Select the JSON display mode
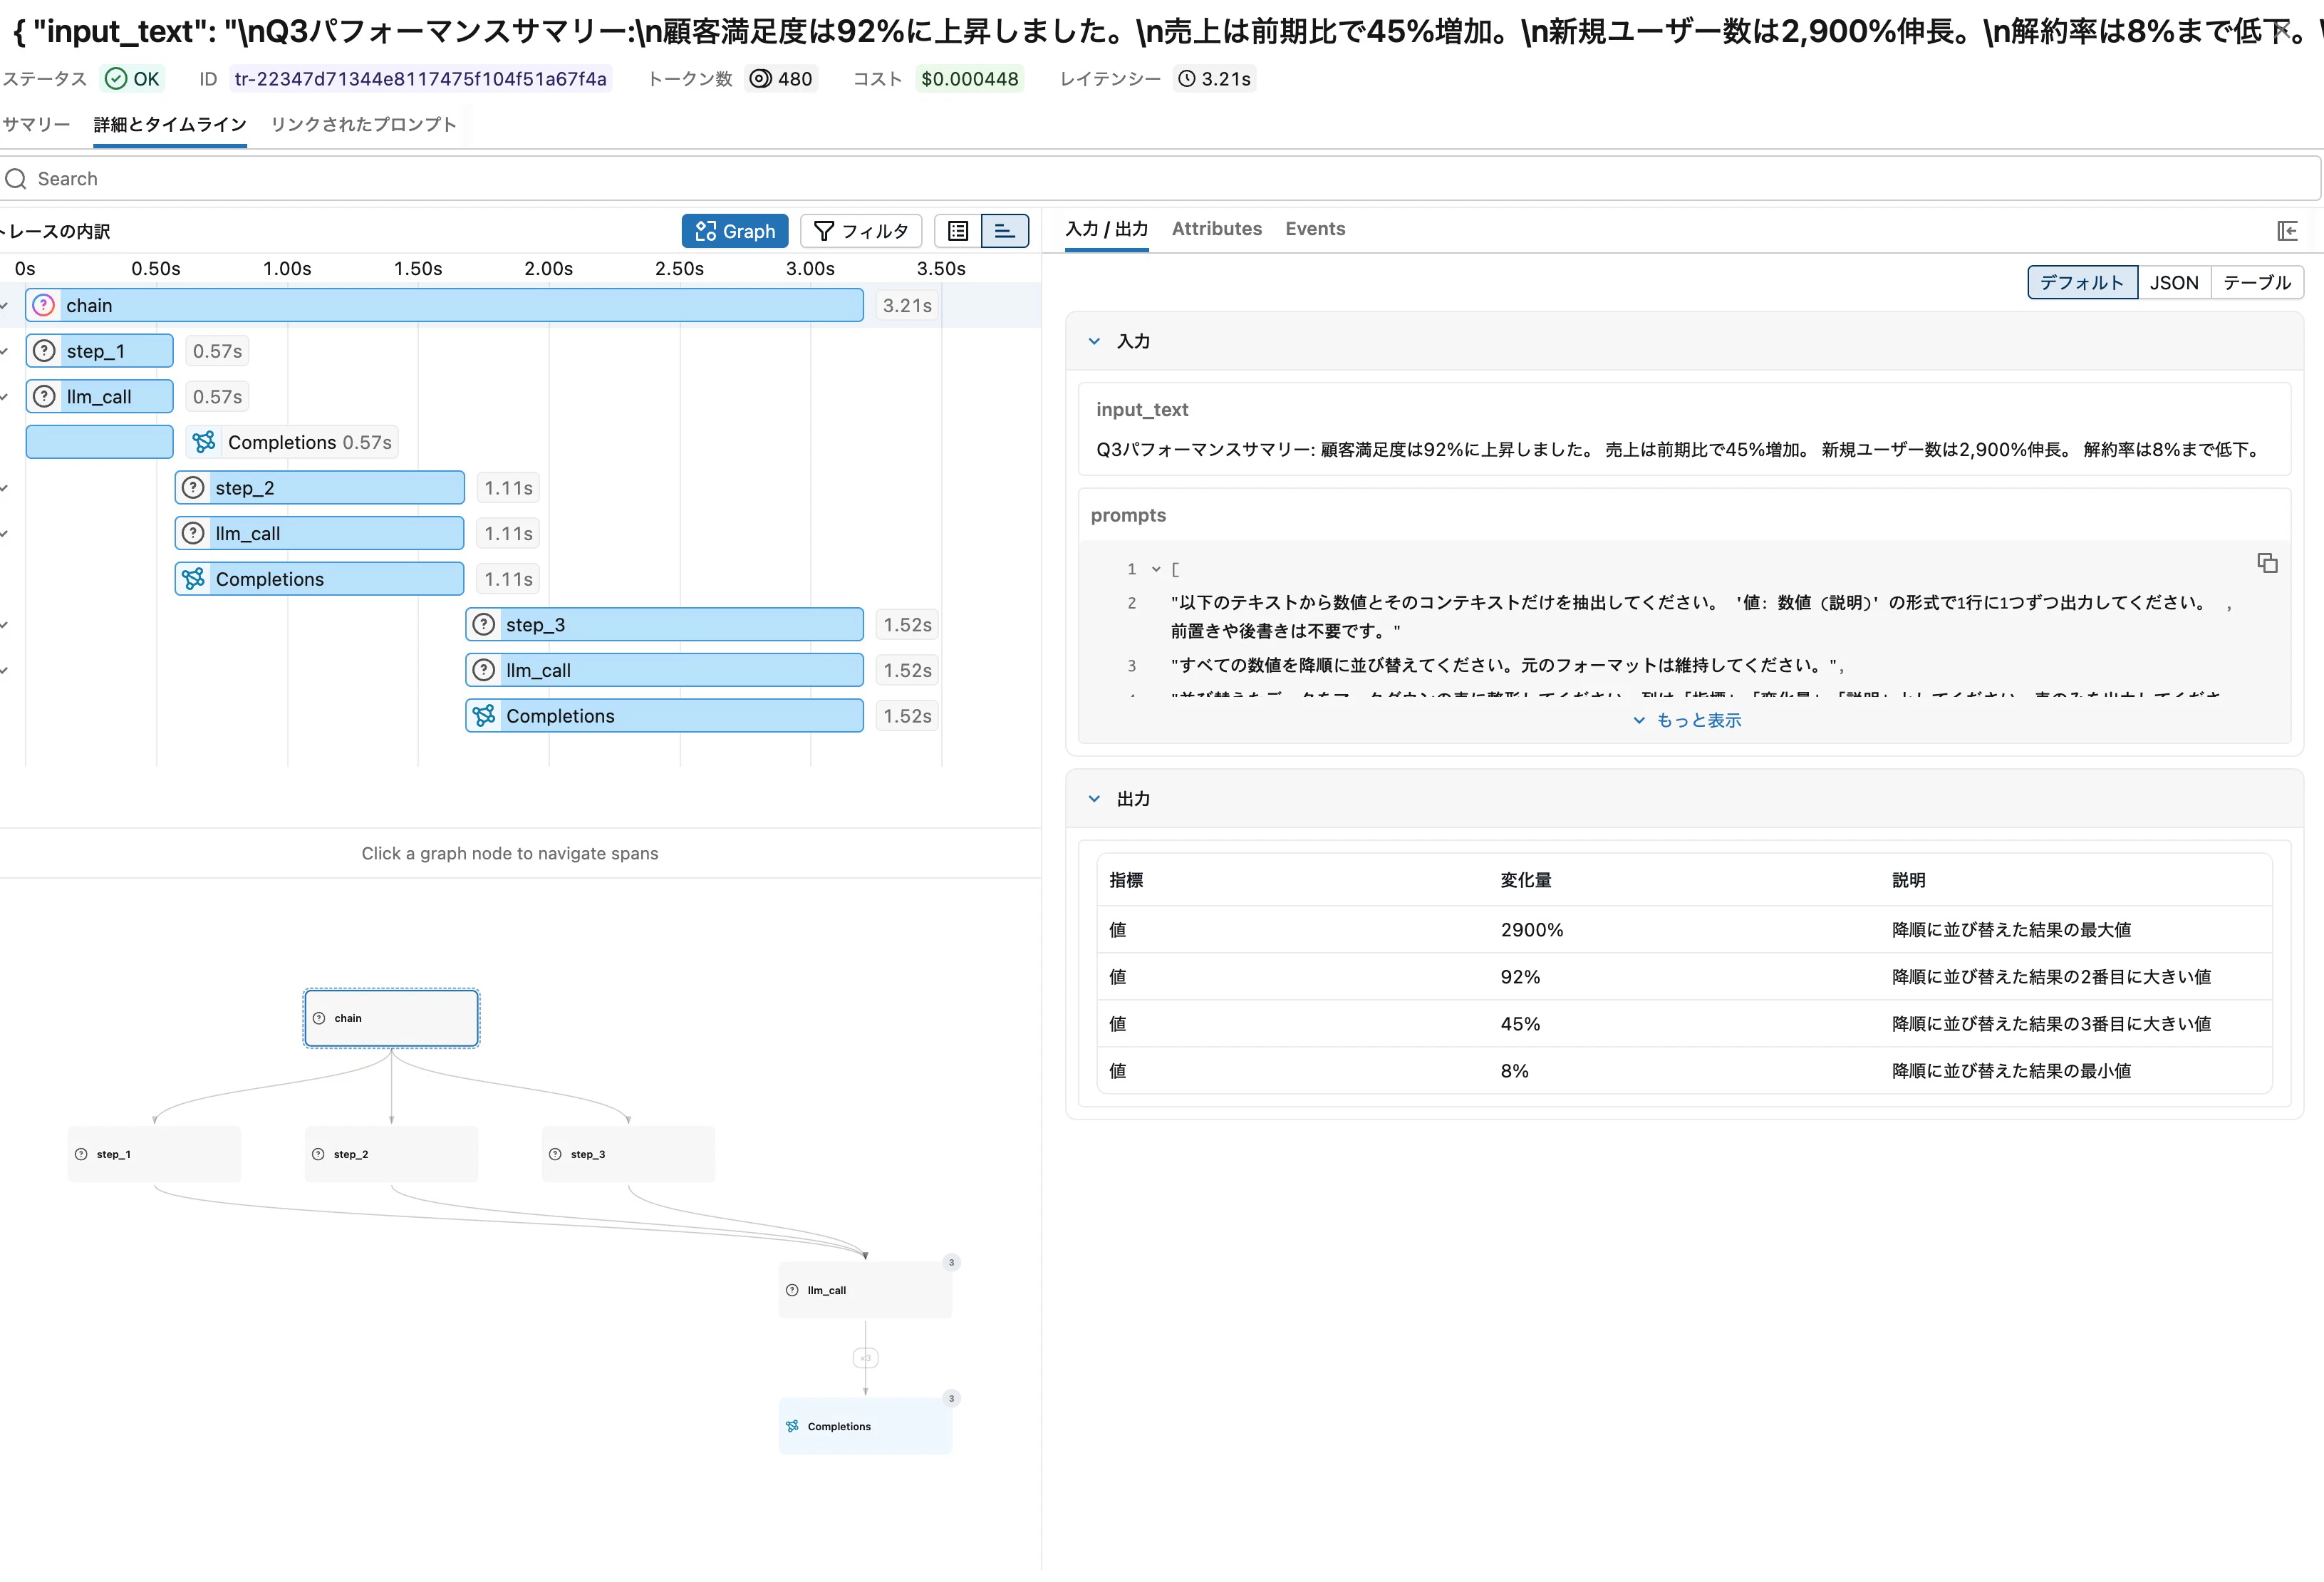 [x=2173, y=282]
